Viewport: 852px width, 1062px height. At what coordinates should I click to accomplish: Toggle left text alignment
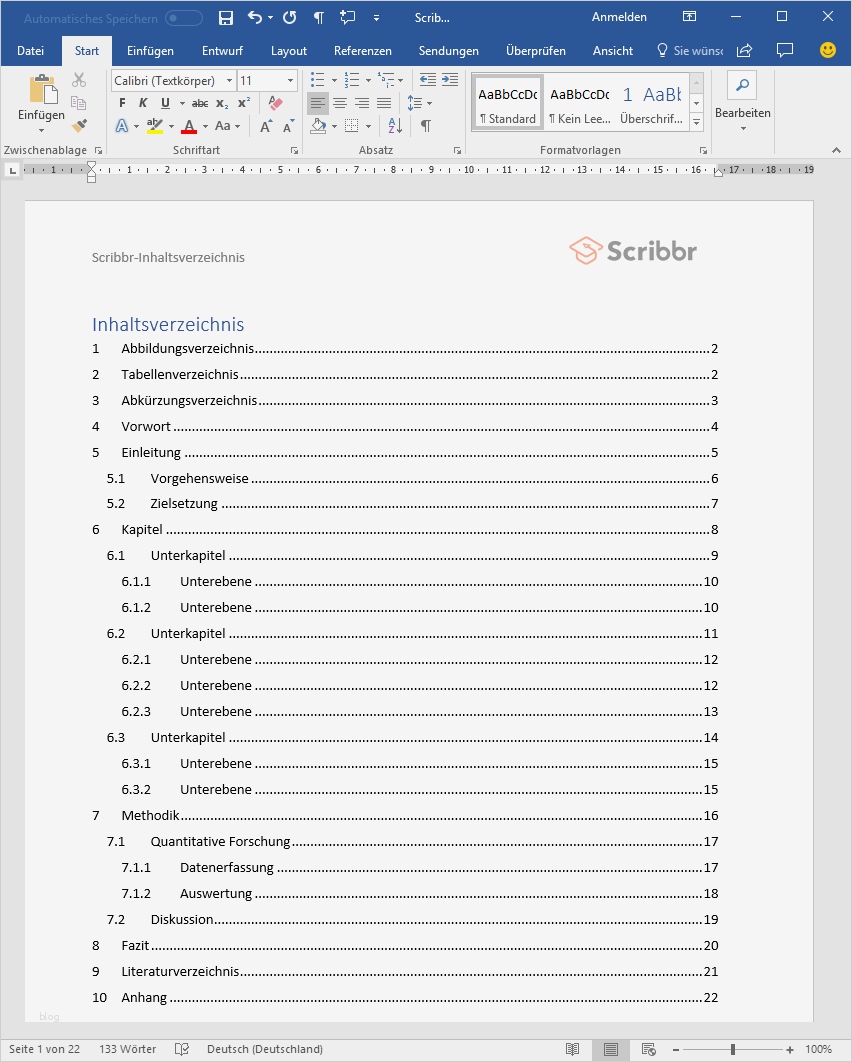[318, 104]
